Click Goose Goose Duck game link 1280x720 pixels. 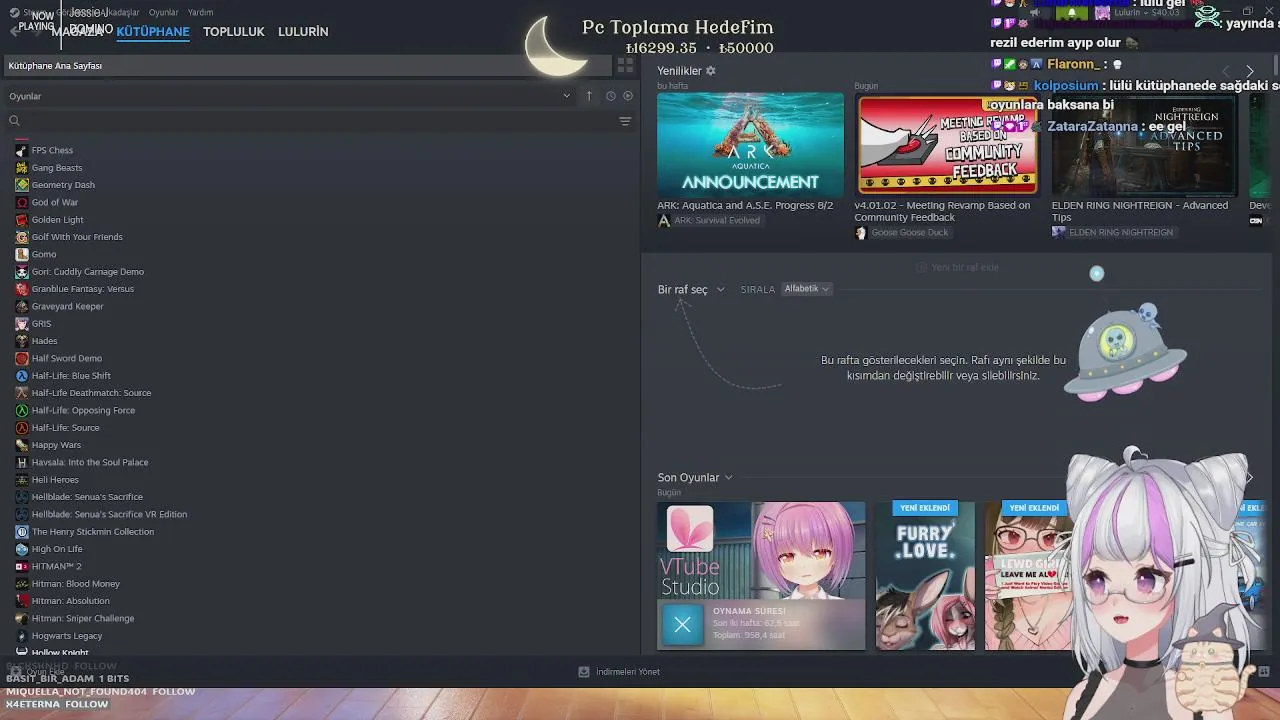(x=909, y=233)
